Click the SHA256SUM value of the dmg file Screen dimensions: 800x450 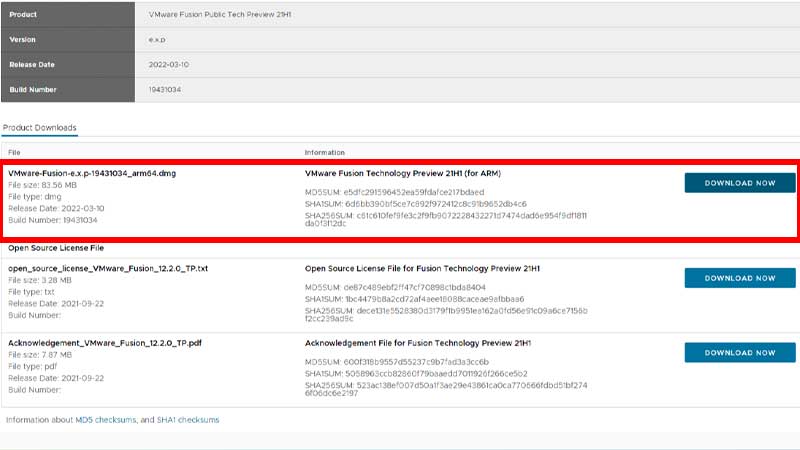coord(446,219)
